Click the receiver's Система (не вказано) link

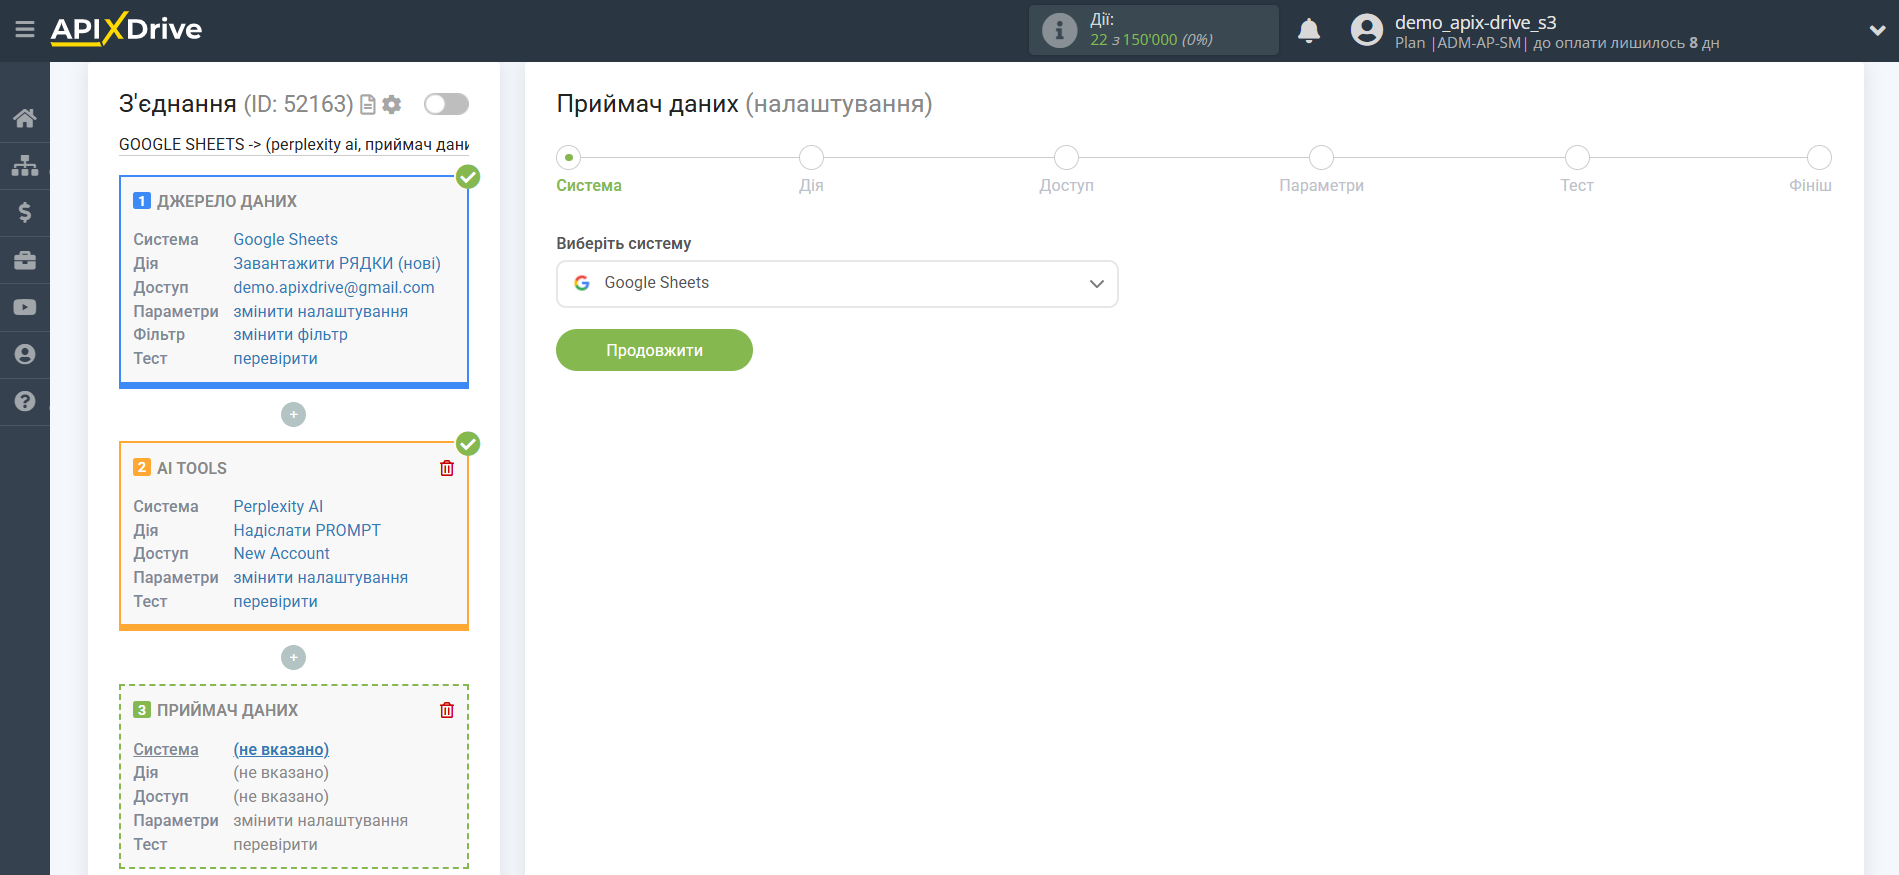(281, 750)
